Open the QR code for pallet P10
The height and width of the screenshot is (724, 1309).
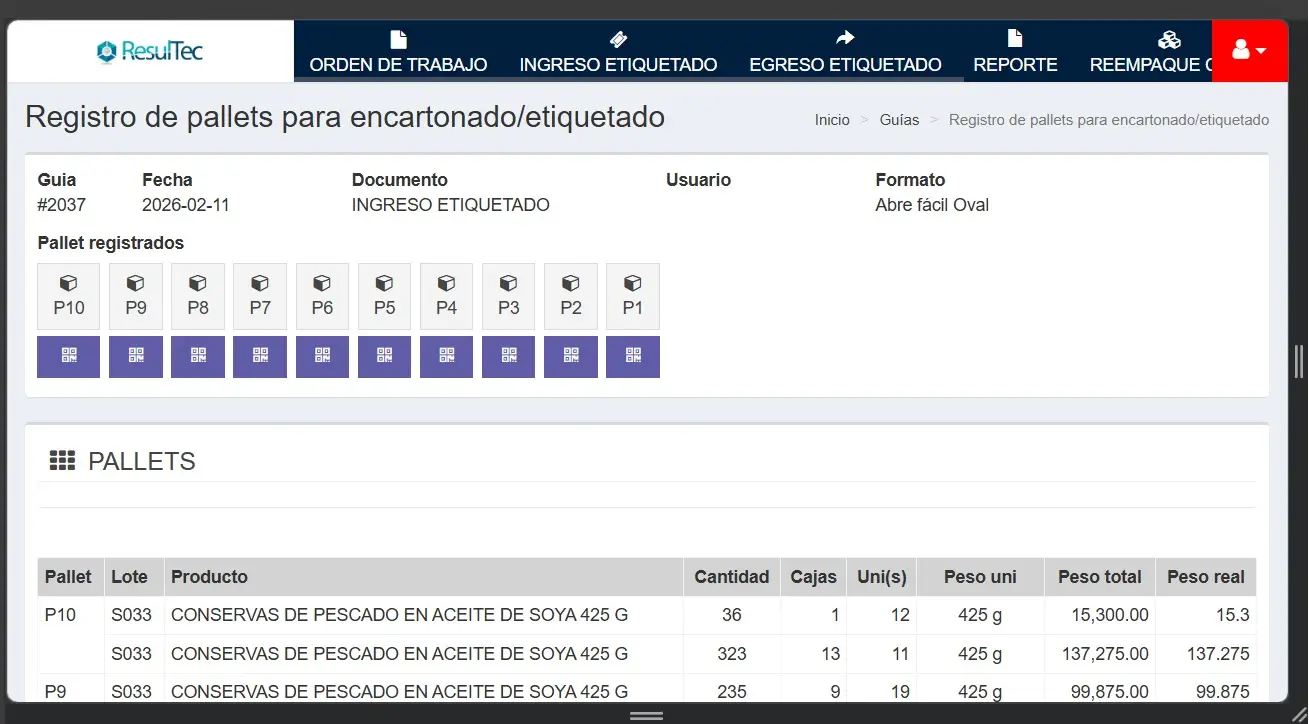[68, 356]
